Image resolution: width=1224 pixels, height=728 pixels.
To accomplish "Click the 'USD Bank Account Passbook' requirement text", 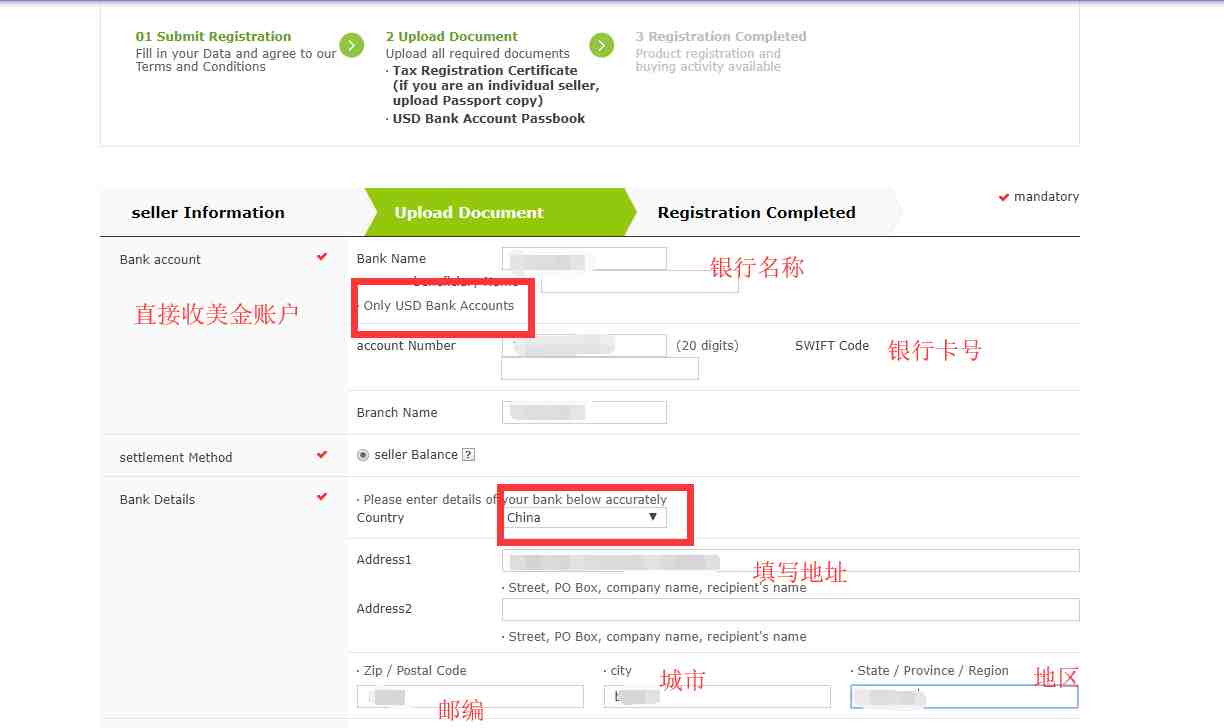I will pyautogui.click(x=489, y=118).
